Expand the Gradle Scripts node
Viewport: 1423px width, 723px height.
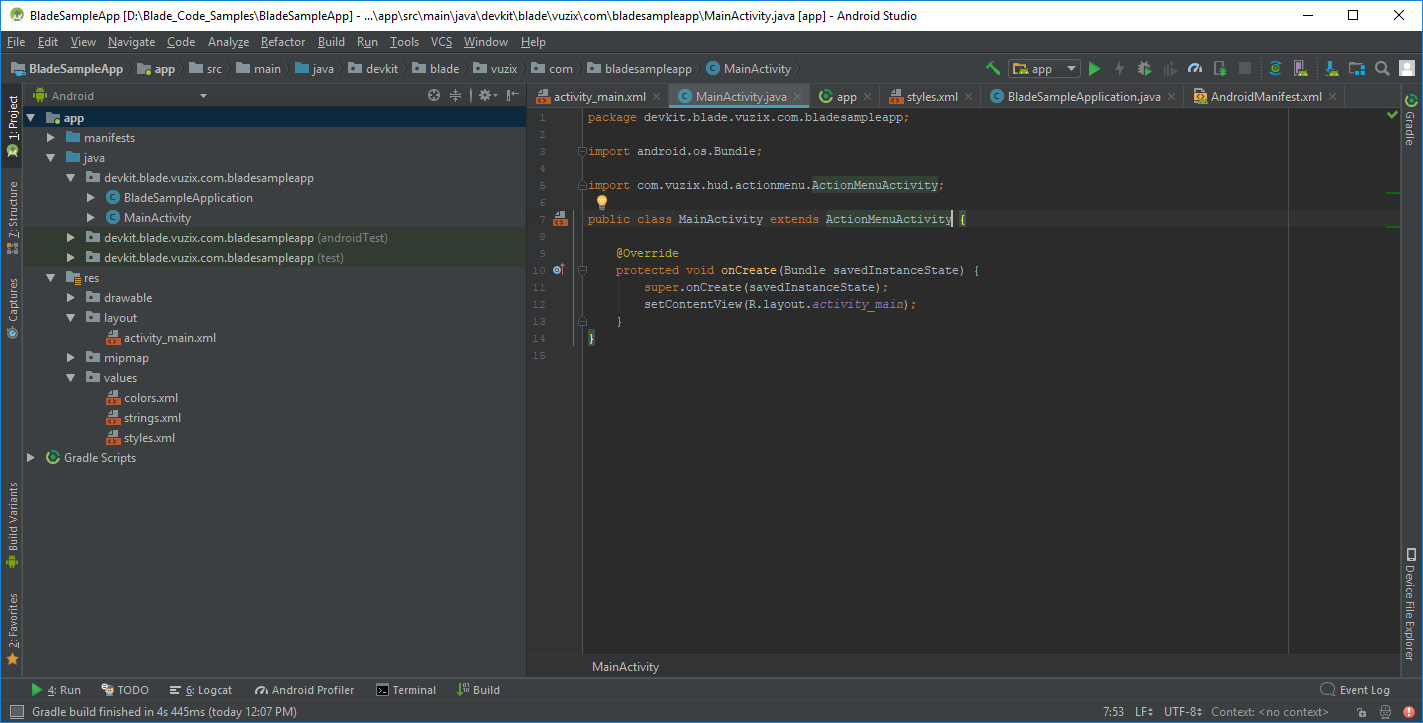click(30, 458)
